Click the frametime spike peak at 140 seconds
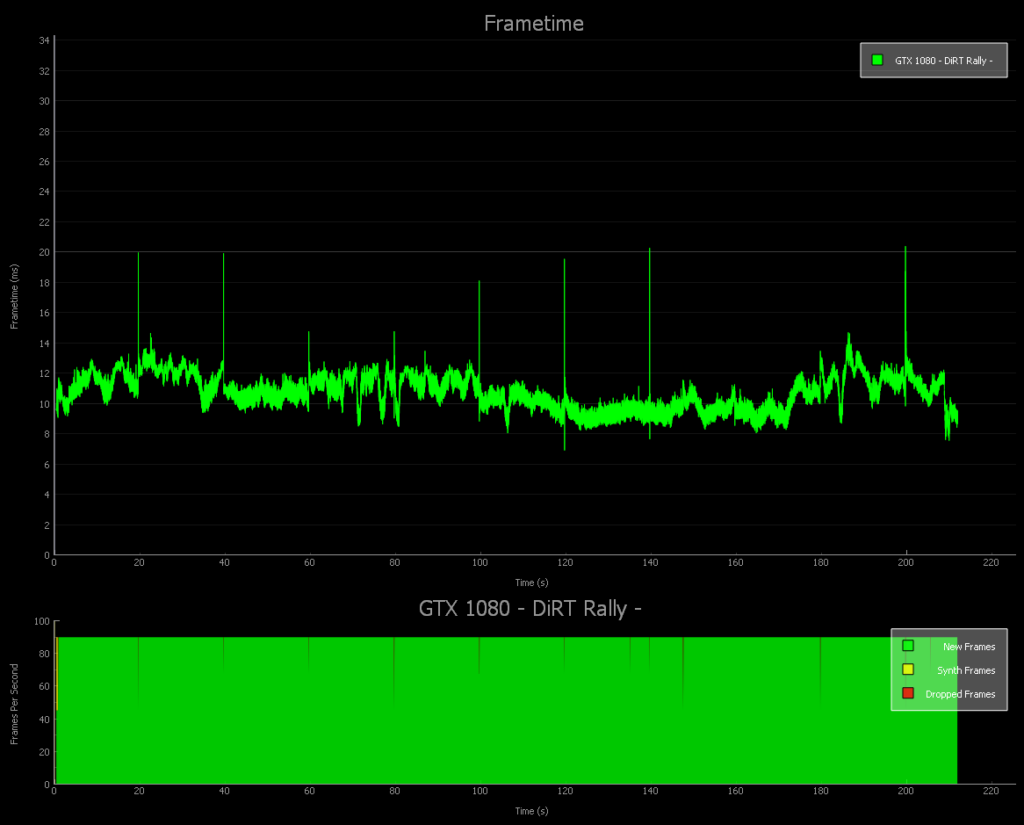 [650, 250]
